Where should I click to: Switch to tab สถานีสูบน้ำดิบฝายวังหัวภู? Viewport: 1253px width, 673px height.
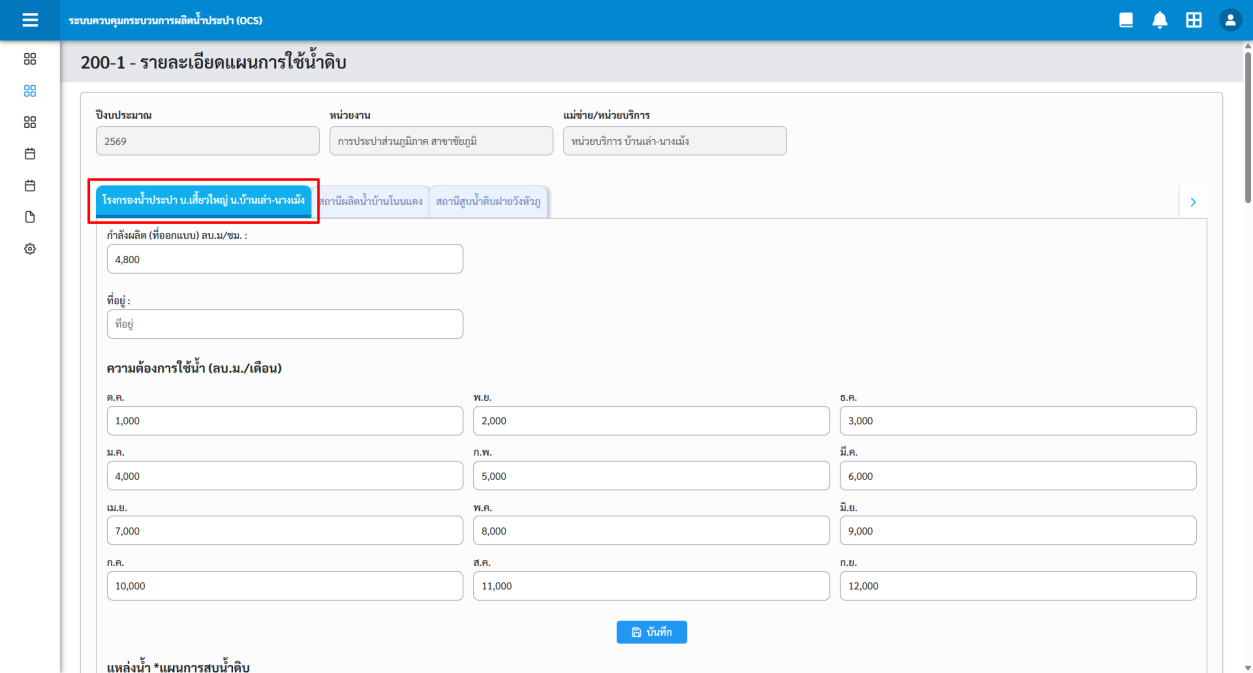[488, 201]
